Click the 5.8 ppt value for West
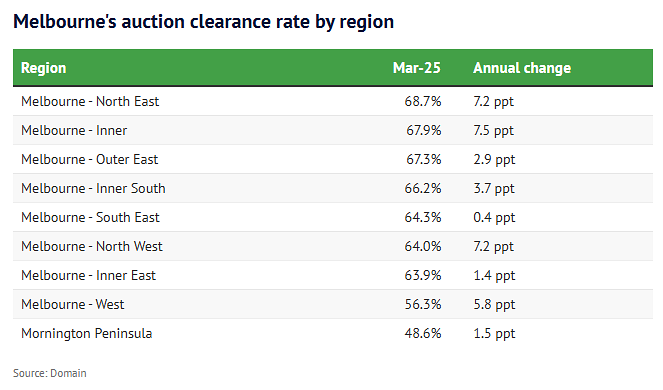The image size is (663, 390). 494,305
